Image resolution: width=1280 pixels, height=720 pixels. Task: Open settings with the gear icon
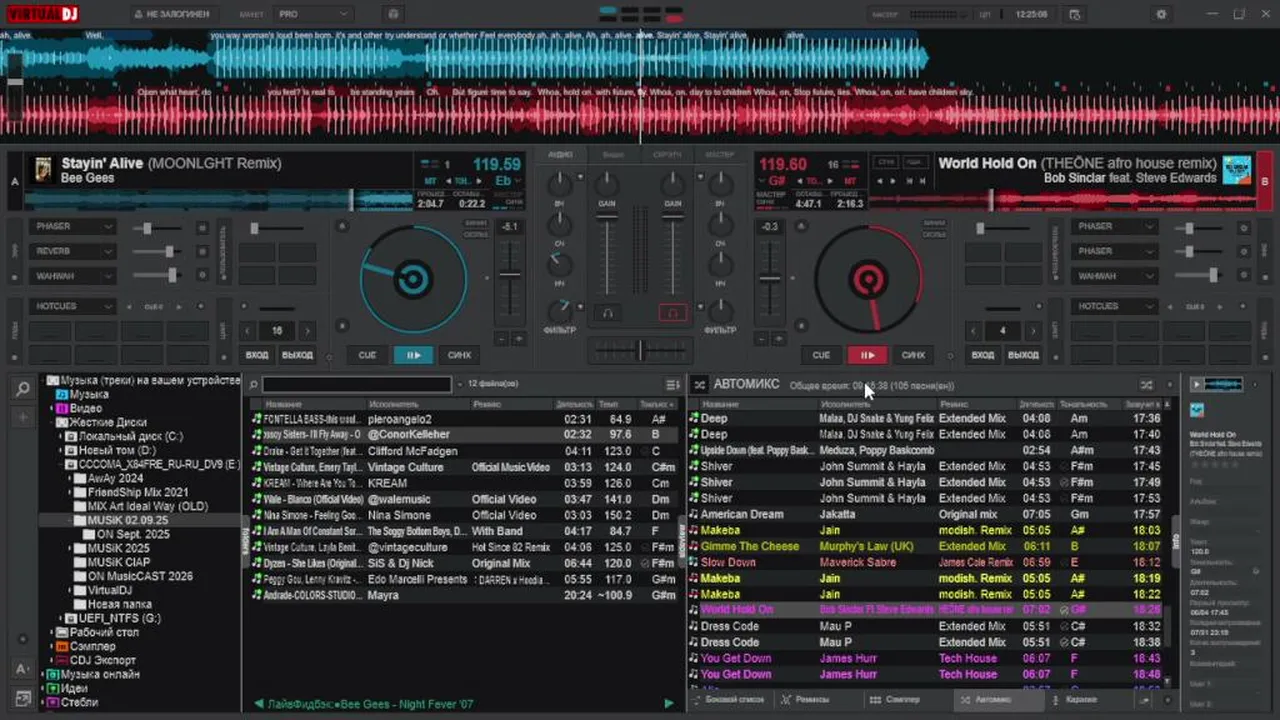coord(1161,14)
